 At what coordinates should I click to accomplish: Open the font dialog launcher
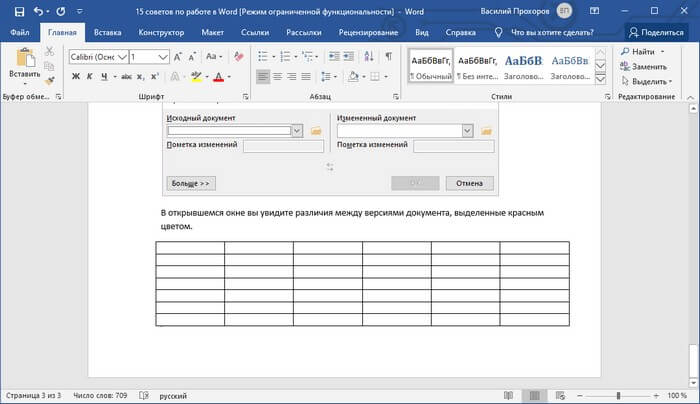pos(246,96)
